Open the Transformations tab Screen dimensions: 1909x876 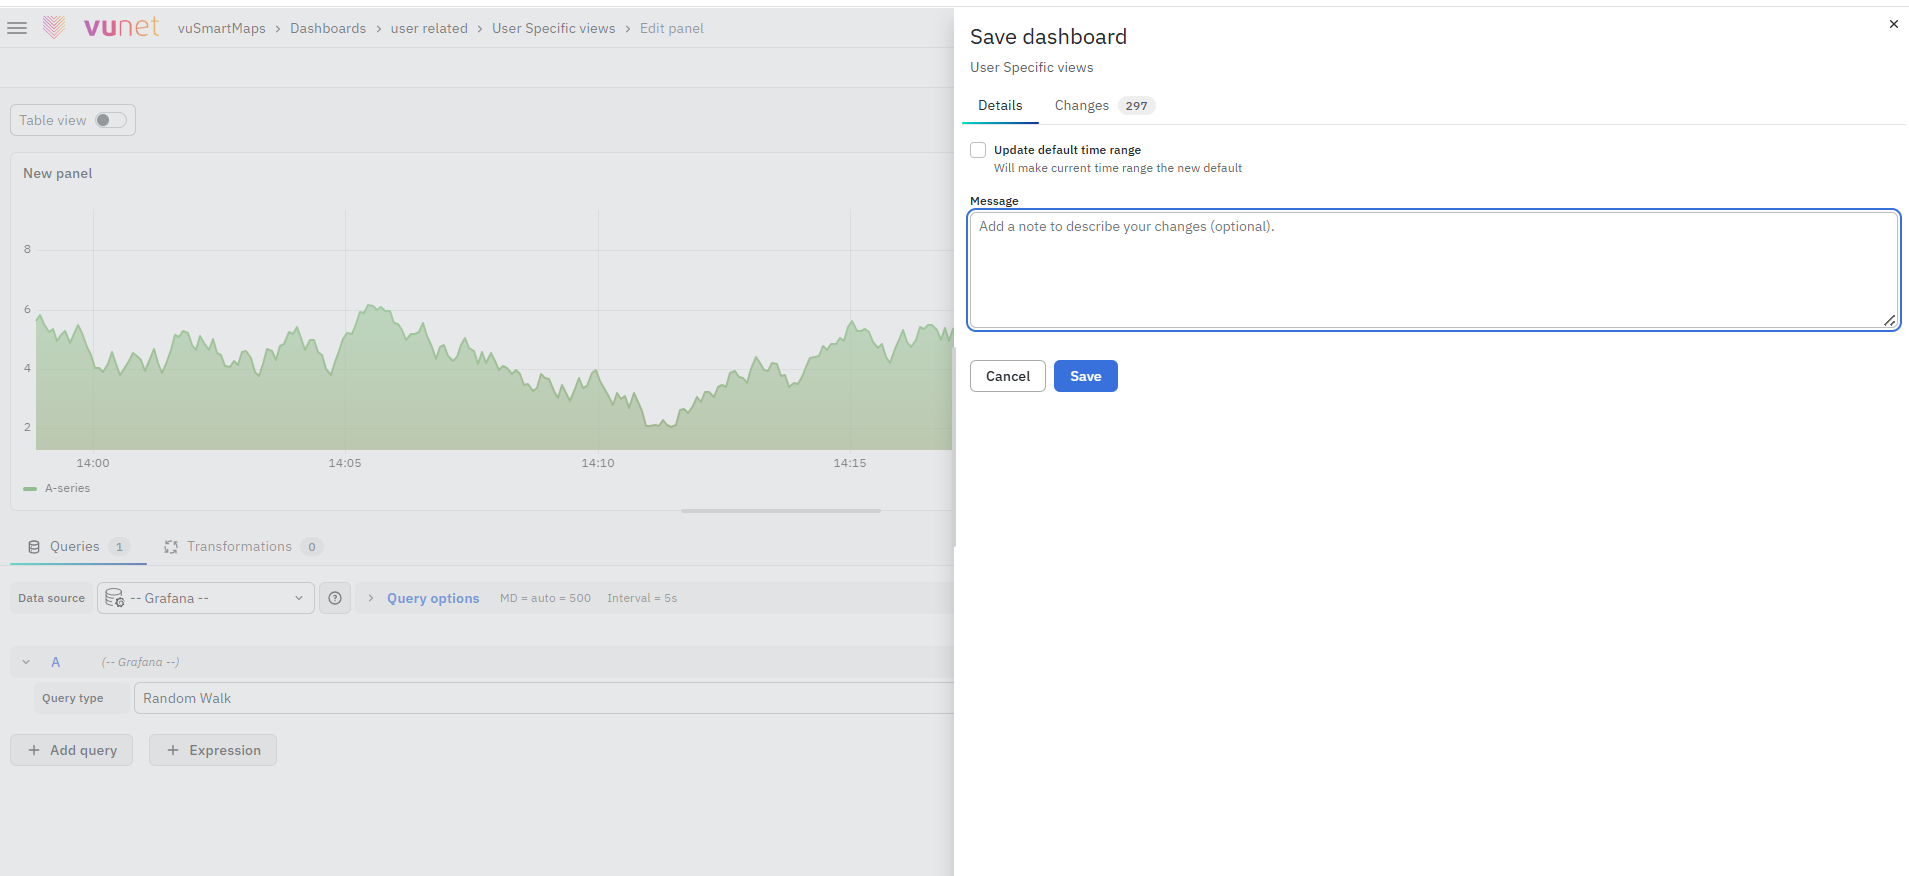click(243, 547)
